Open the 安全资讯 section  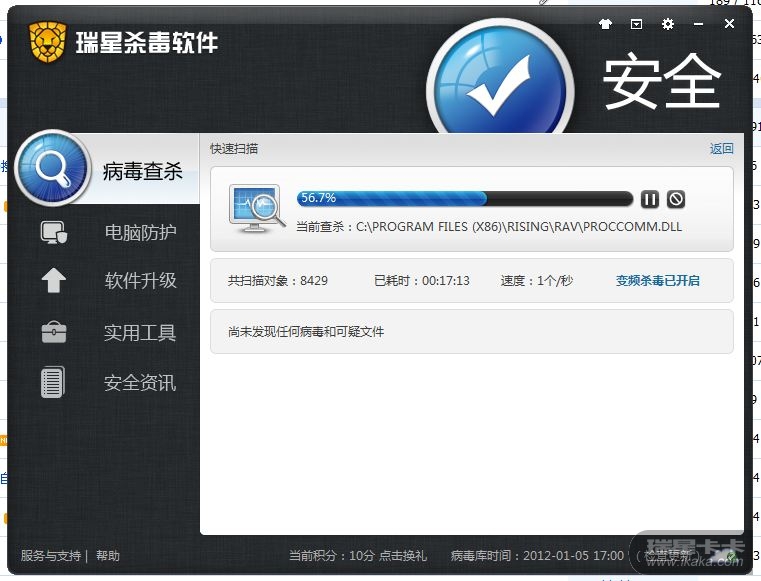pyautogui.click(x=140, y=383)
